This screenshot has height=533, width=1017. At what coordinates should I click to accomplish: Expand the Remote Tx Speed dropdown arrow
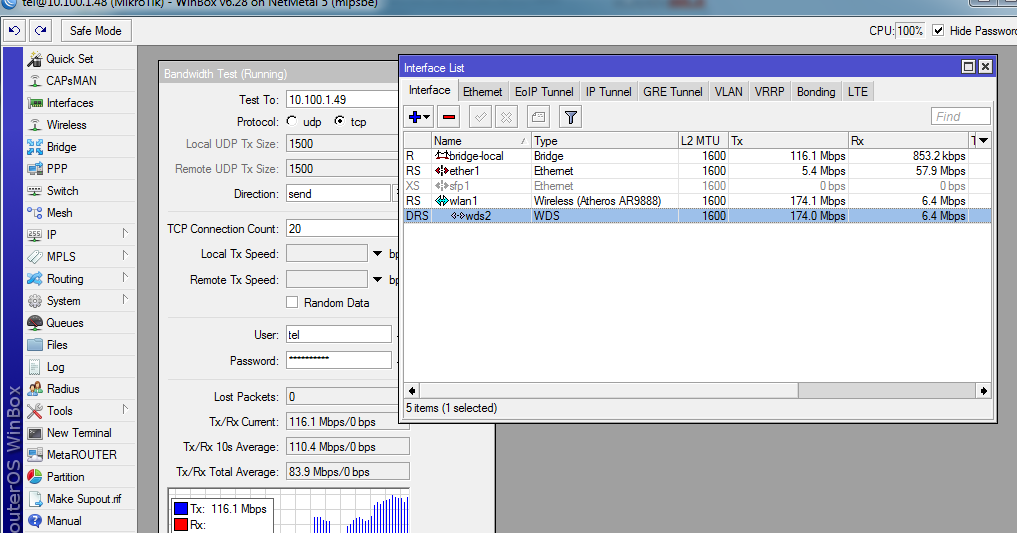point(378,280)
